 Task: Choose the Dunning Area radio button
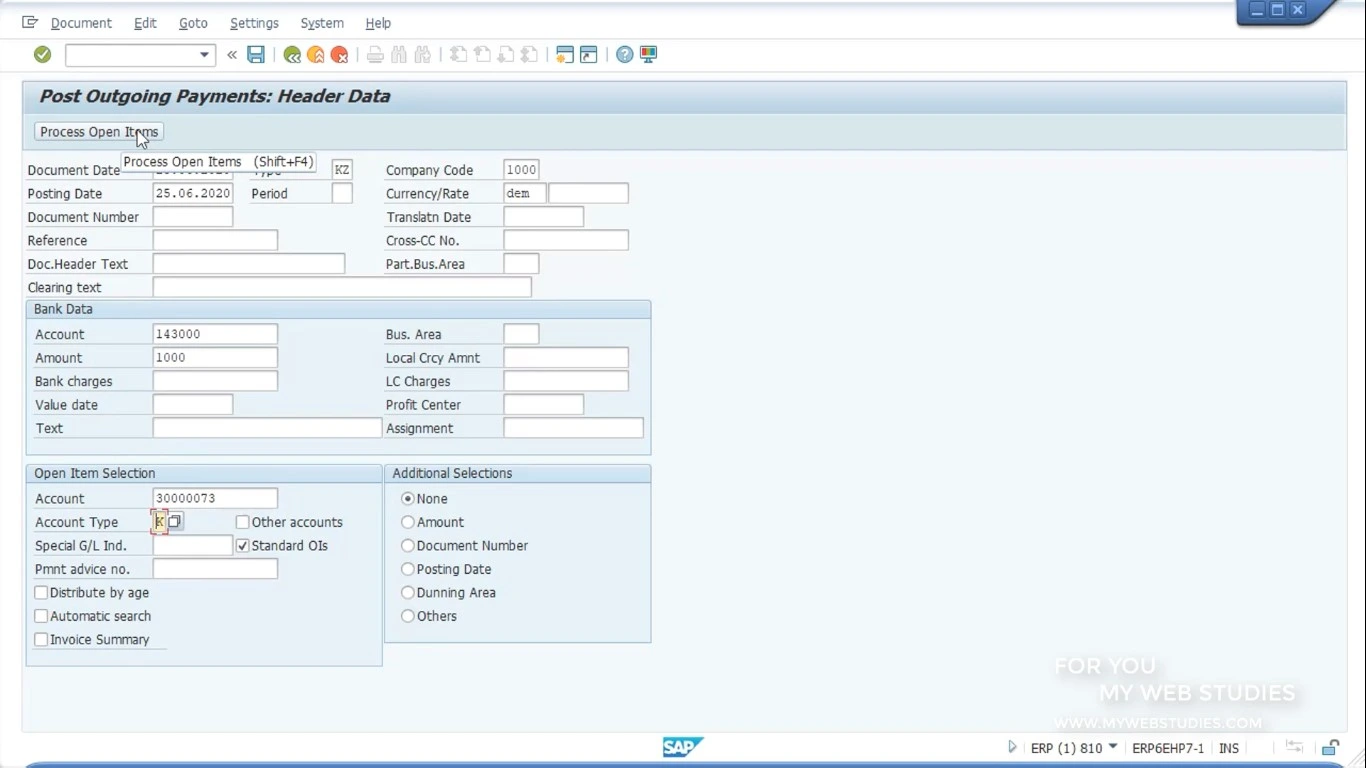[408, 593]
